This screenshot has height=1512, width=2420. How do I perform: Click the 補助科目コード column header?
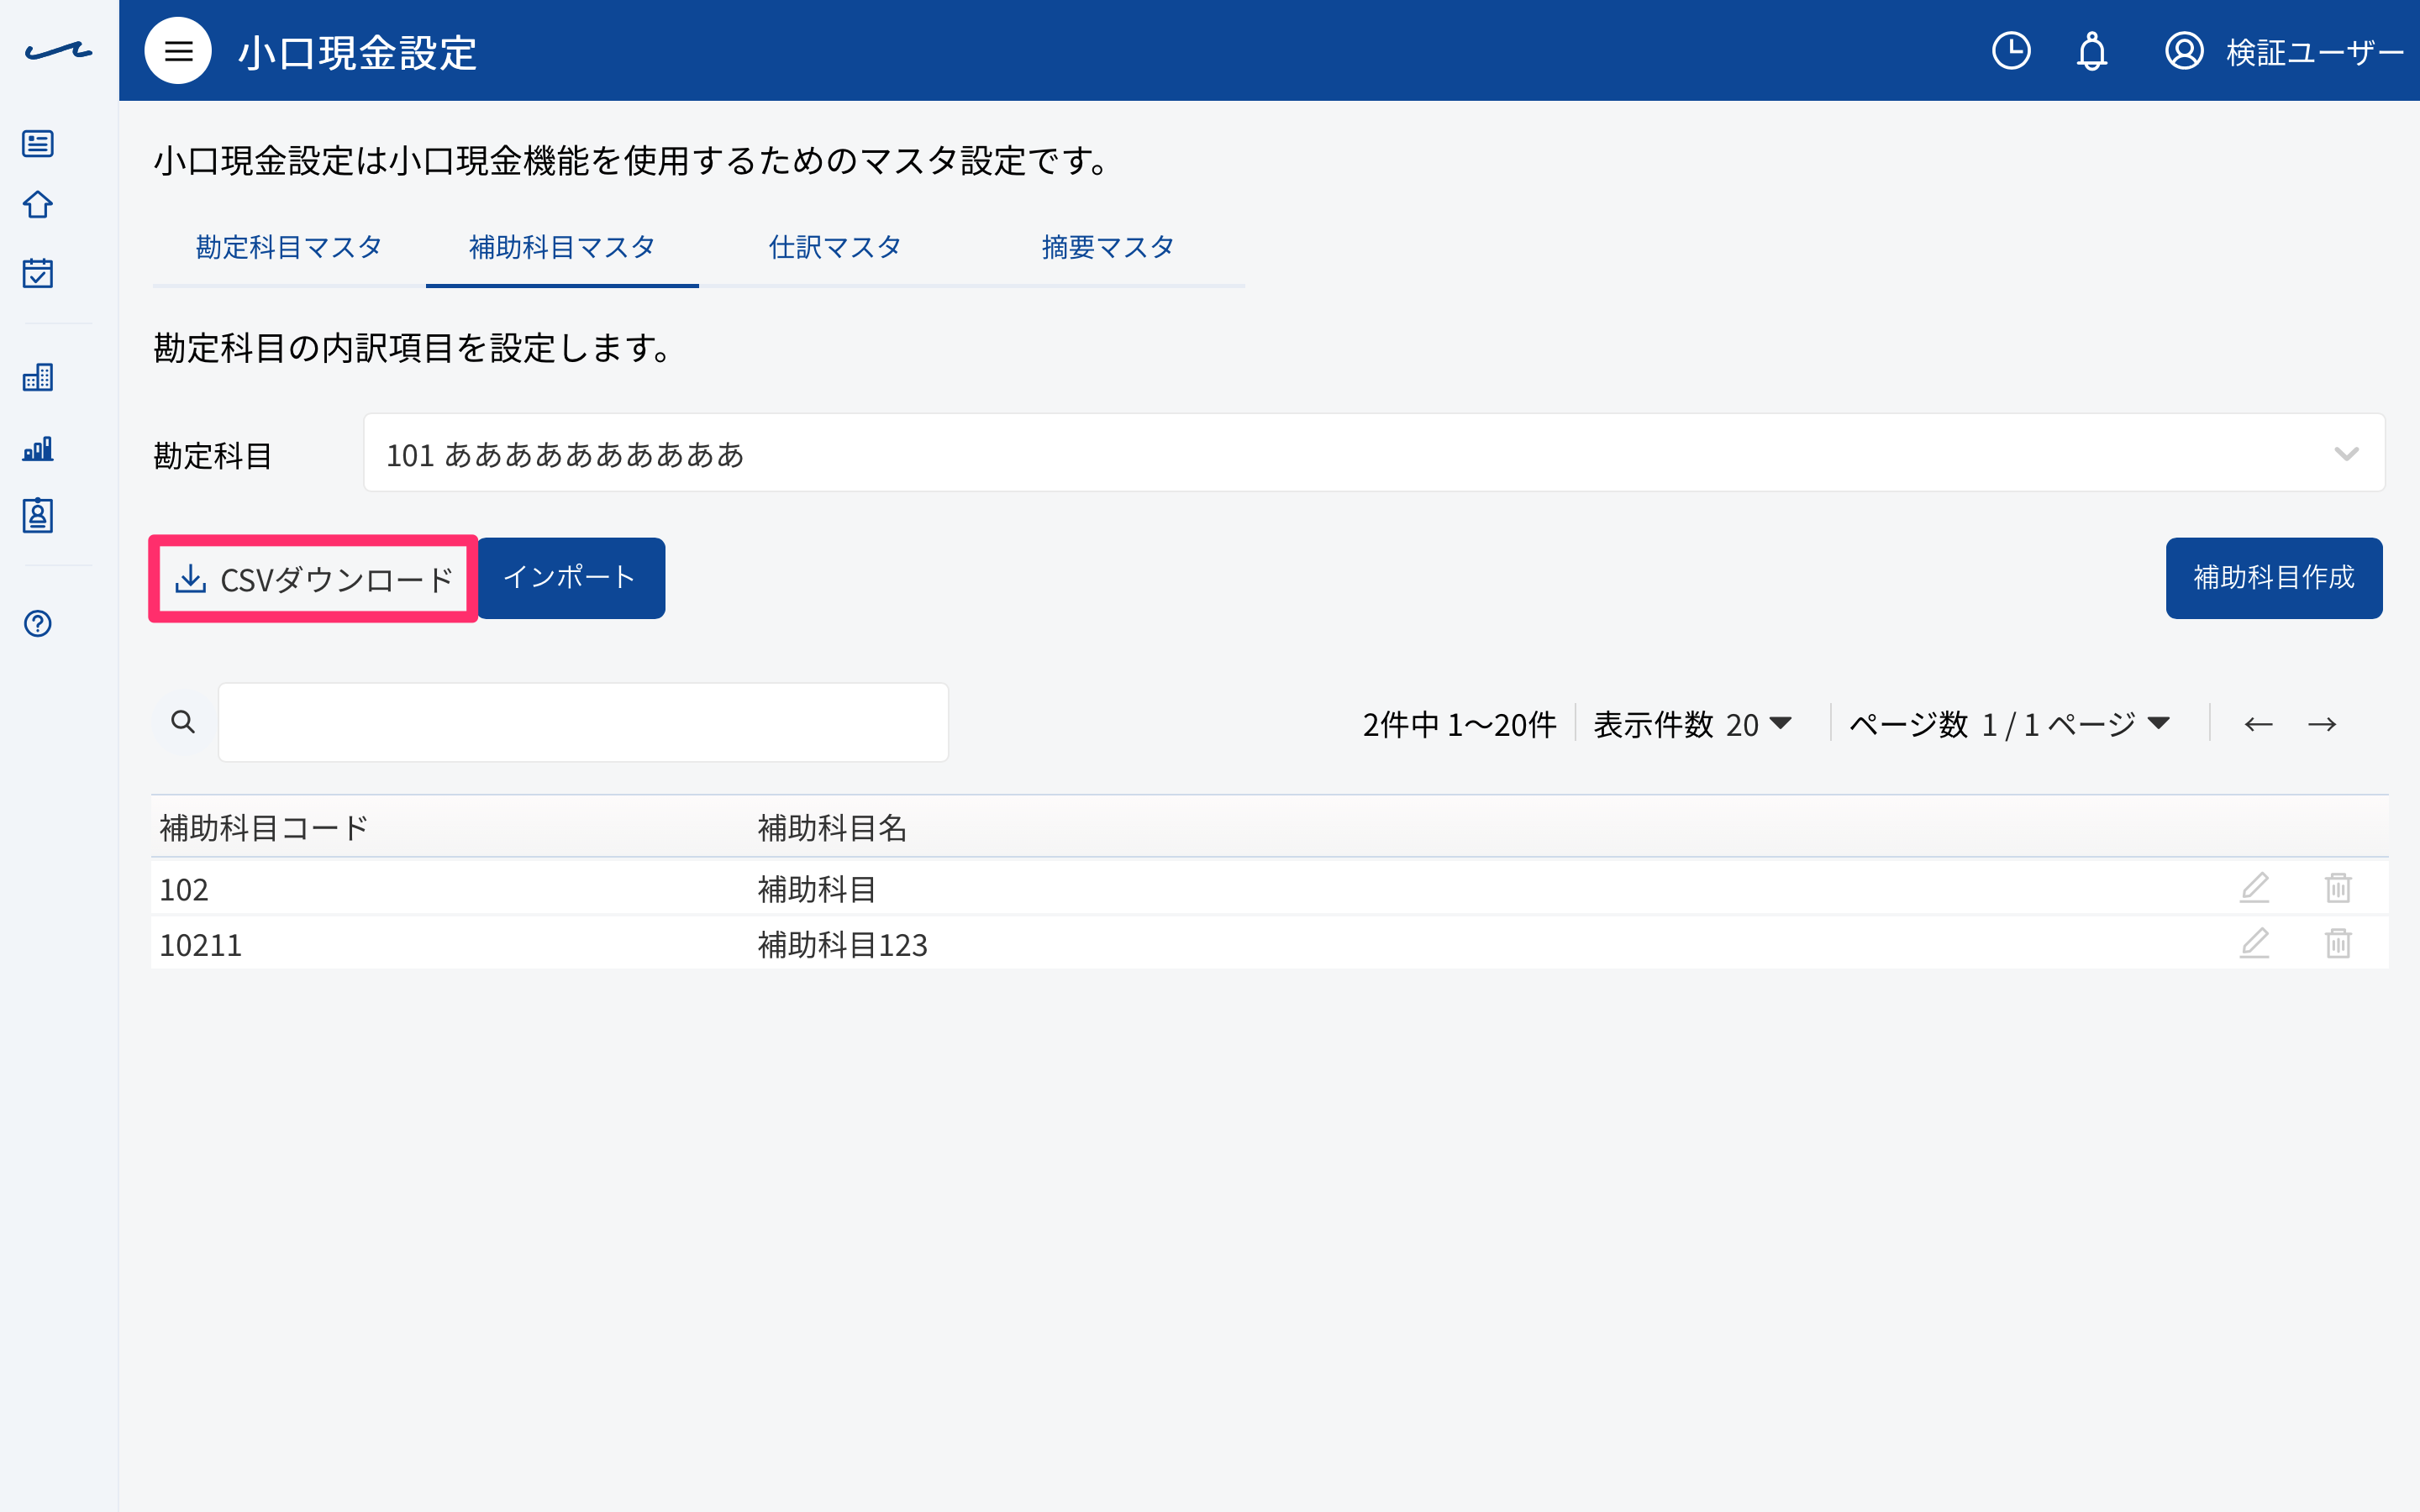point(264,828)
